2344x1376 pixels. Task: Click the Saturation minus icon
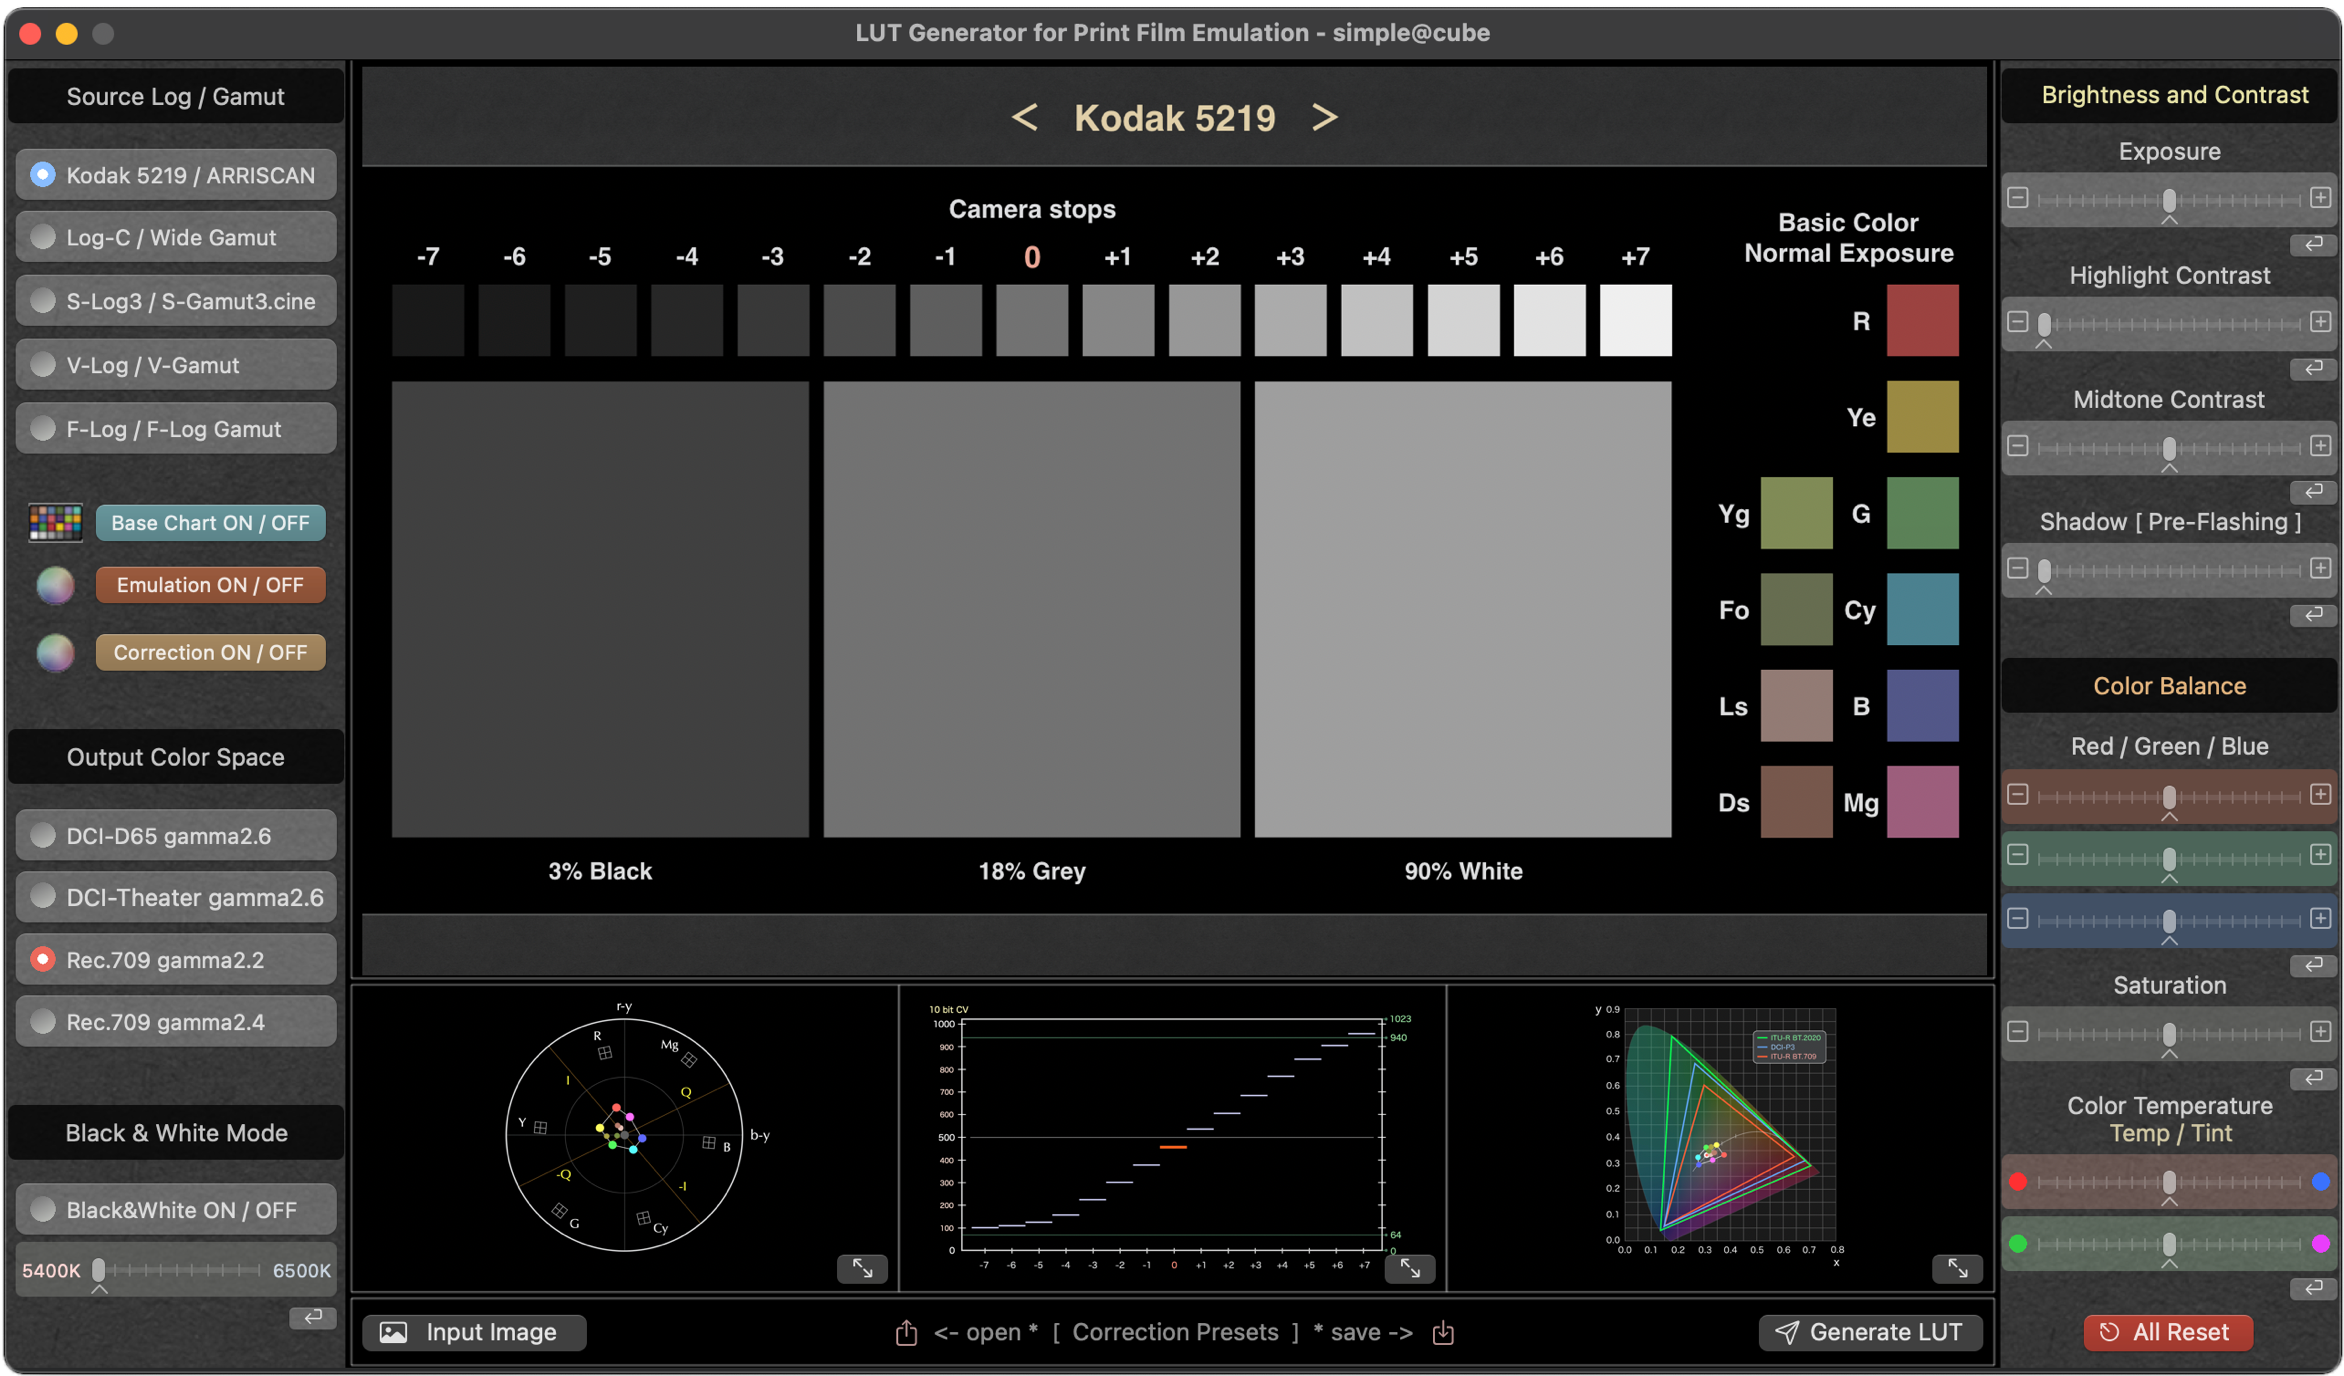click(2018, 1031)
